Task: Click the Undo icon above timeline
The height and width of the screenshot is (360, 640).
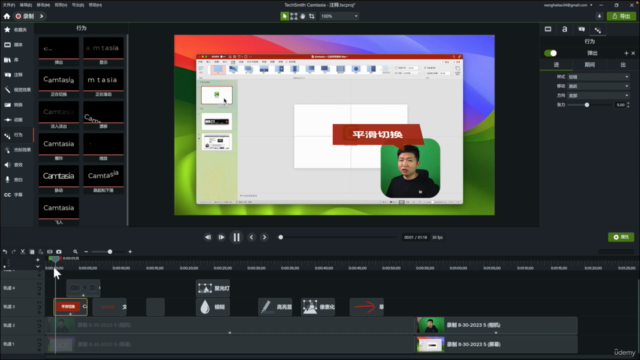Action: [x=5, y=252]
